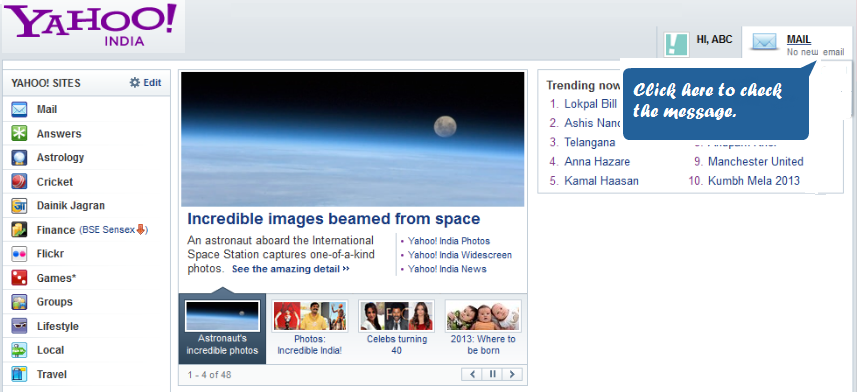Click the Travel suitcase icon
The image size is (857, 392).
click(x=19, y=374)
